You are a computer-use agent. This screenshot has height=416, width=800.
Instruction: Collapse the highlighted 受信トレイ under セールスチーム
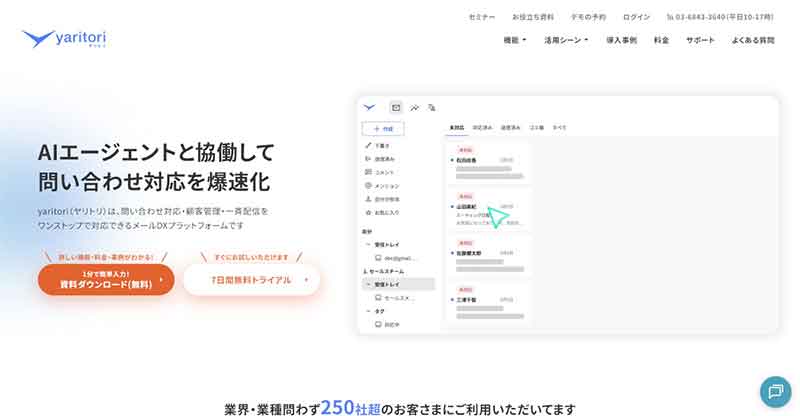click(368, 284)
